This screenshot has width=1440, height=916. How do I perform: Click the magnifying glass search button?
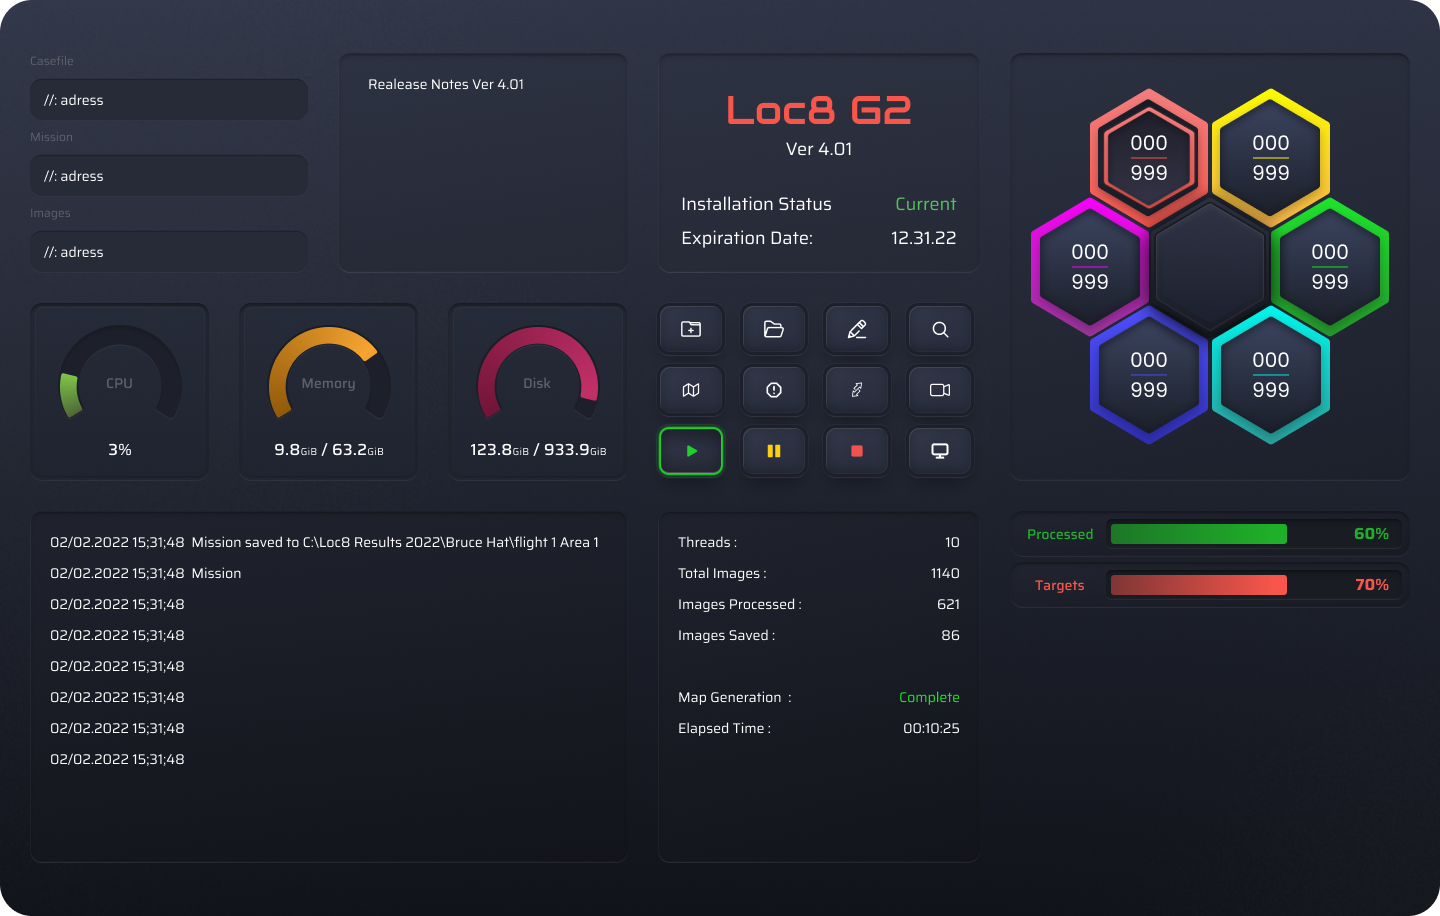(940, 329)
